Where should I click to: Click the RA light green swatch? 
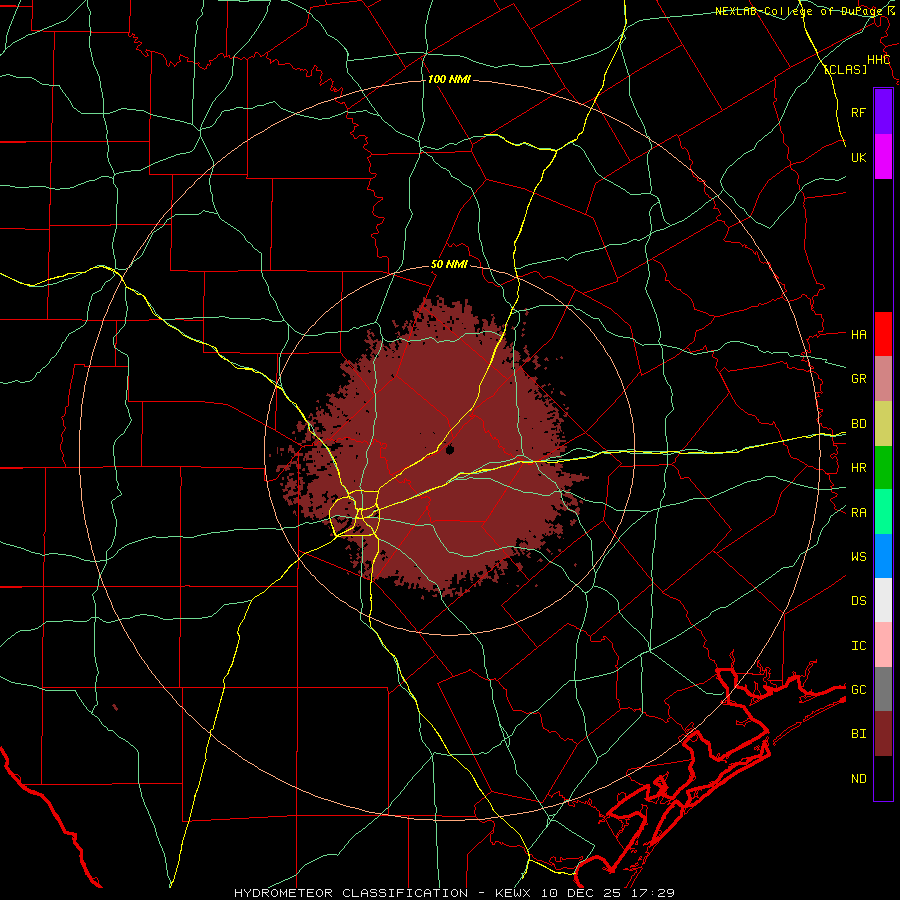[x=883, y=512]
